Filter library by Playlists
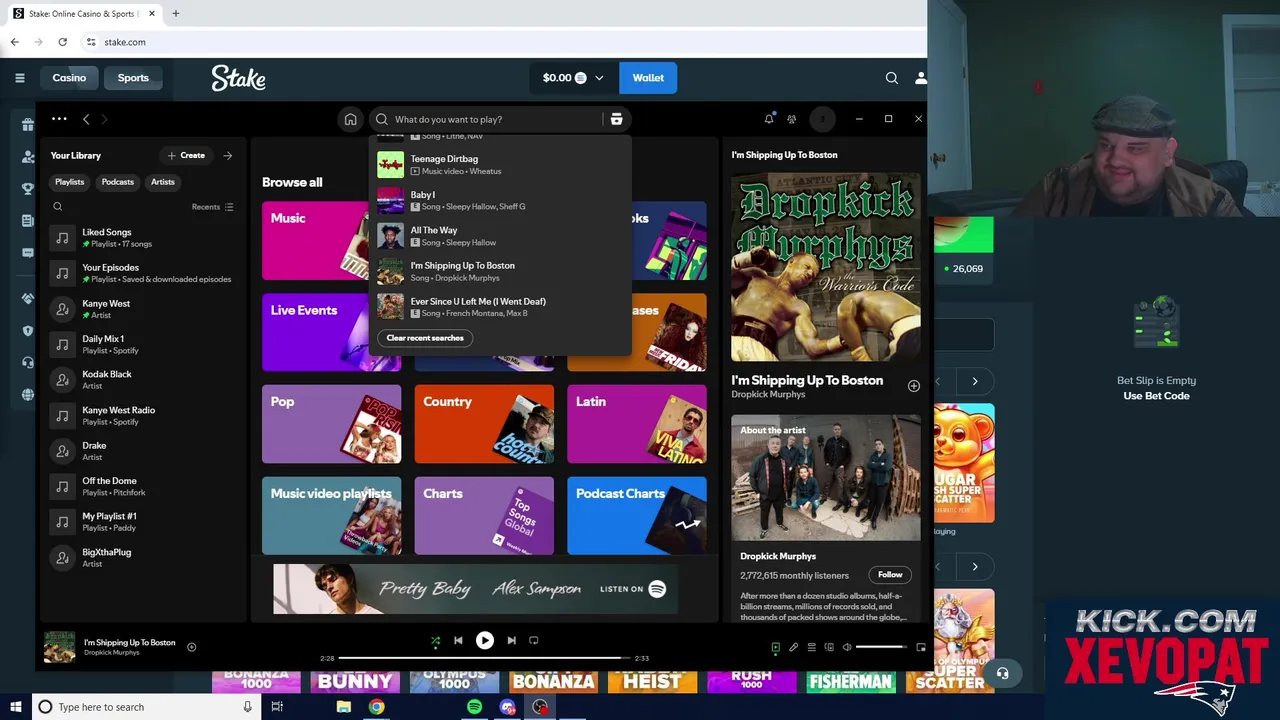This screenshot has height=720, width=1280. [x=69, y=182]
